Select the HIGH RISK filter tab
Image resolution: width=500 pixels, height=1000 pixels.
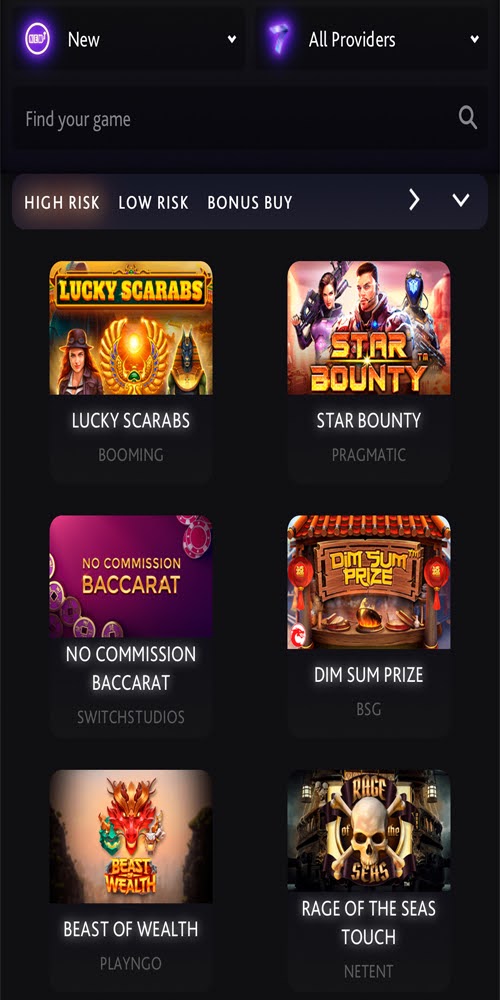pyautogui.click(x=62, y=203)
